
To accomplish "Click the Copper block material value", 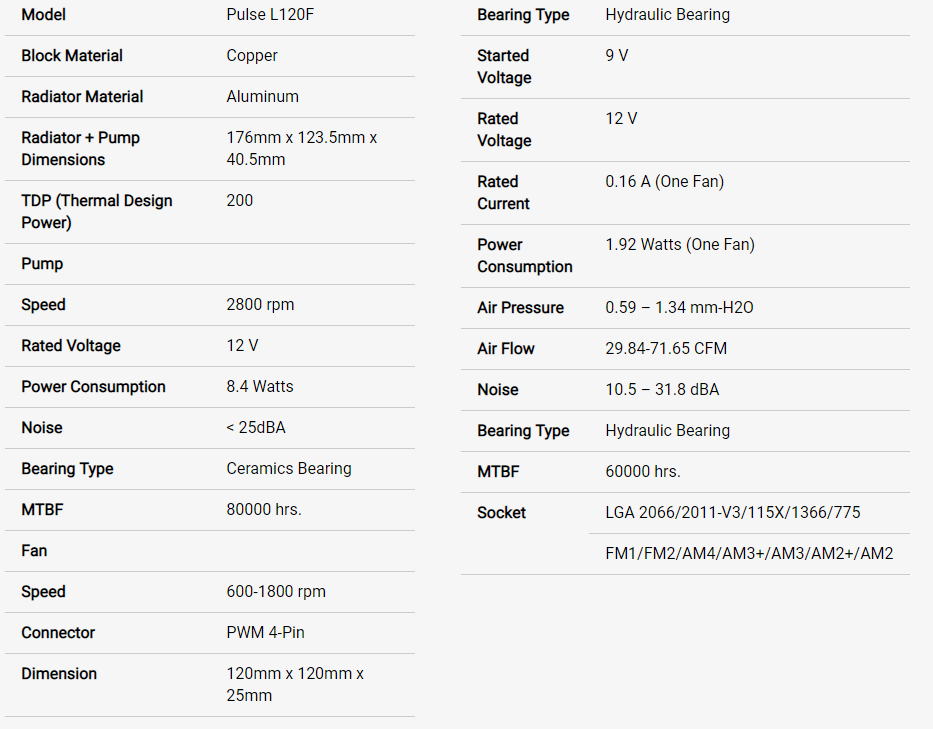I will (252, 56).
